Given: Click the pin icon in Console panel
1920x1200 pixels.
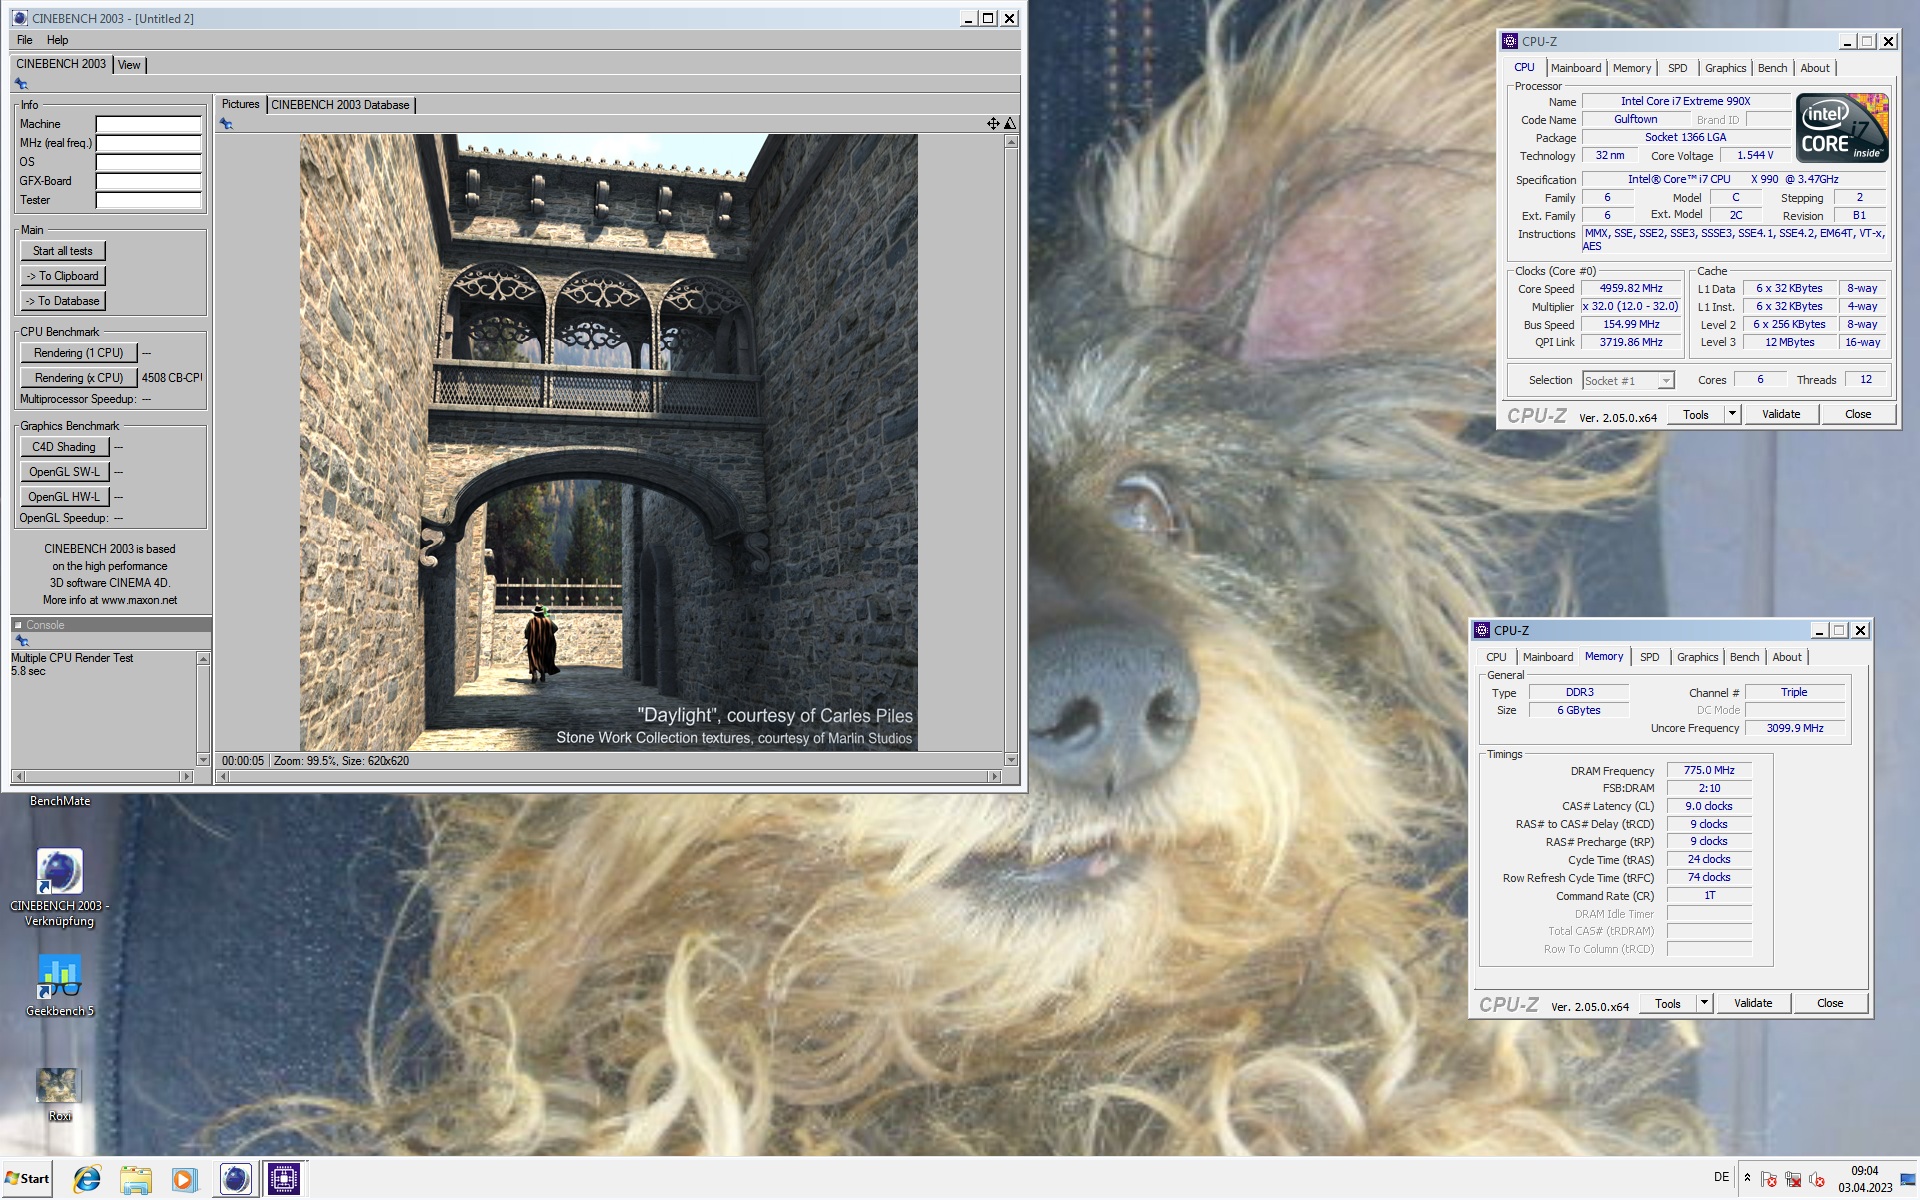Looking at the screenshot, I should click(21, 641).
